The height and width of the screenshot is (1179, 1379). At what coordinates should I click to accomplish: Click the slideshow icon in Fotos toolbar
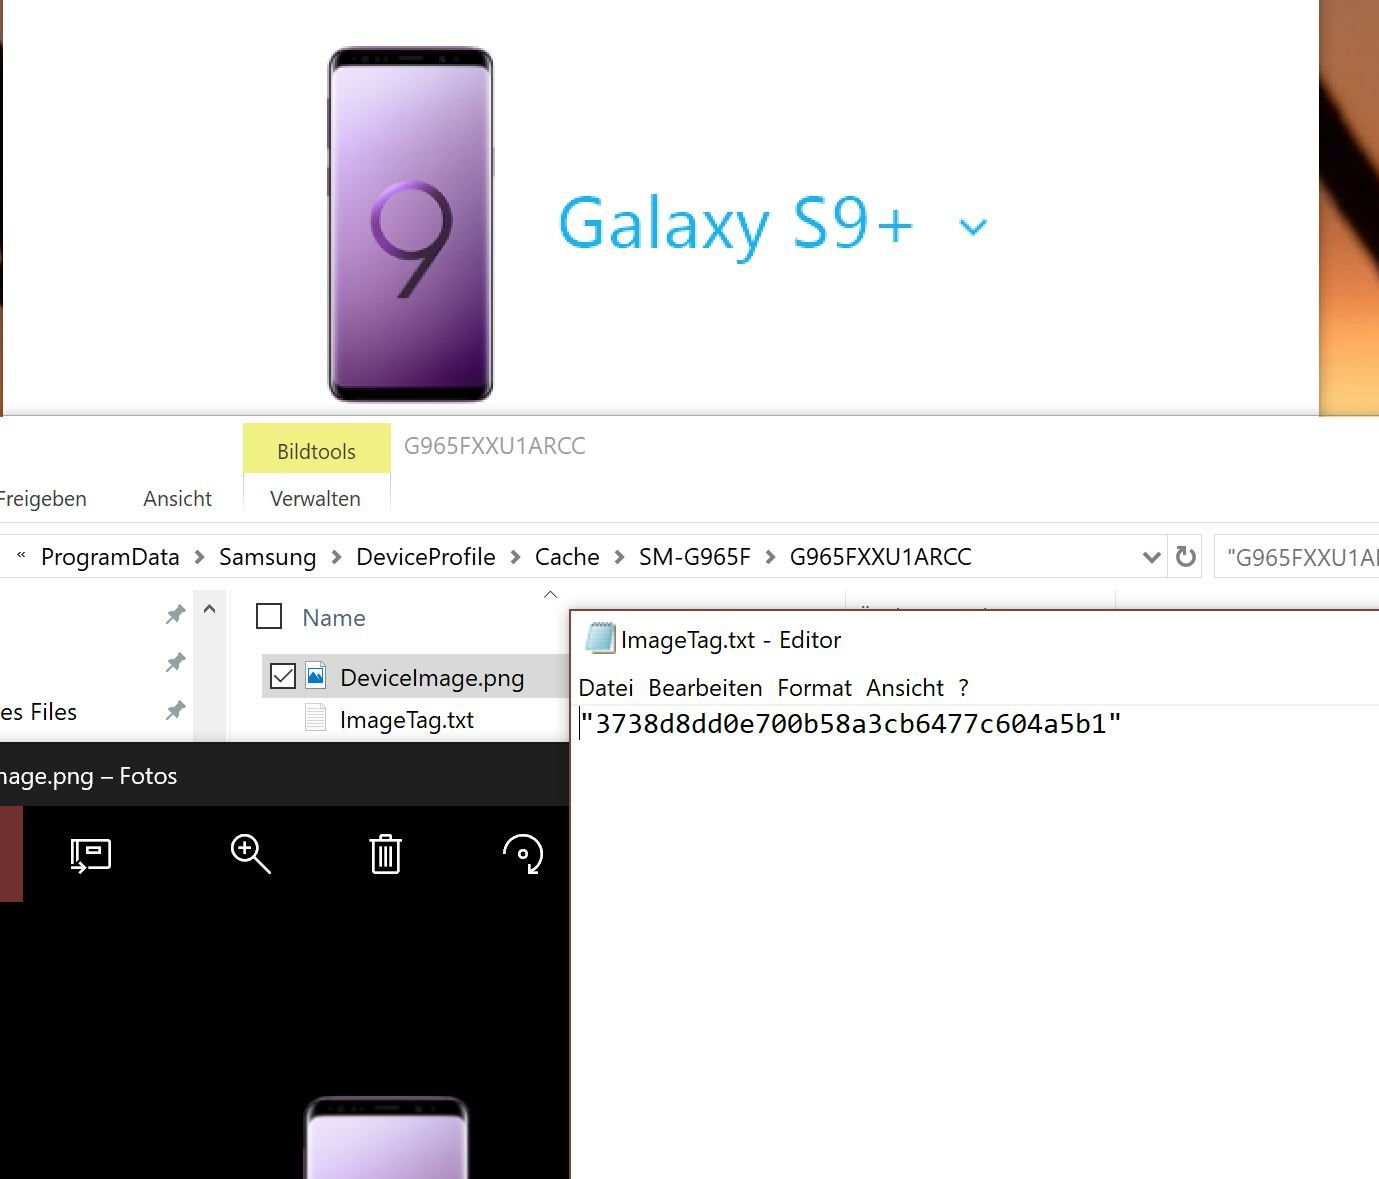tap(90, 855)
